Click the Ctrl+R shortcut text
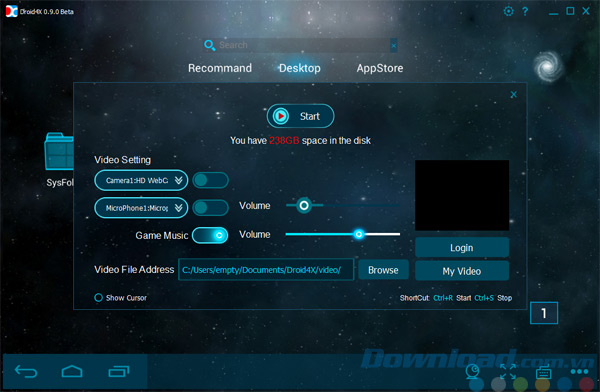Viewport: 600px width, 392px height. (x=443, y=298)
